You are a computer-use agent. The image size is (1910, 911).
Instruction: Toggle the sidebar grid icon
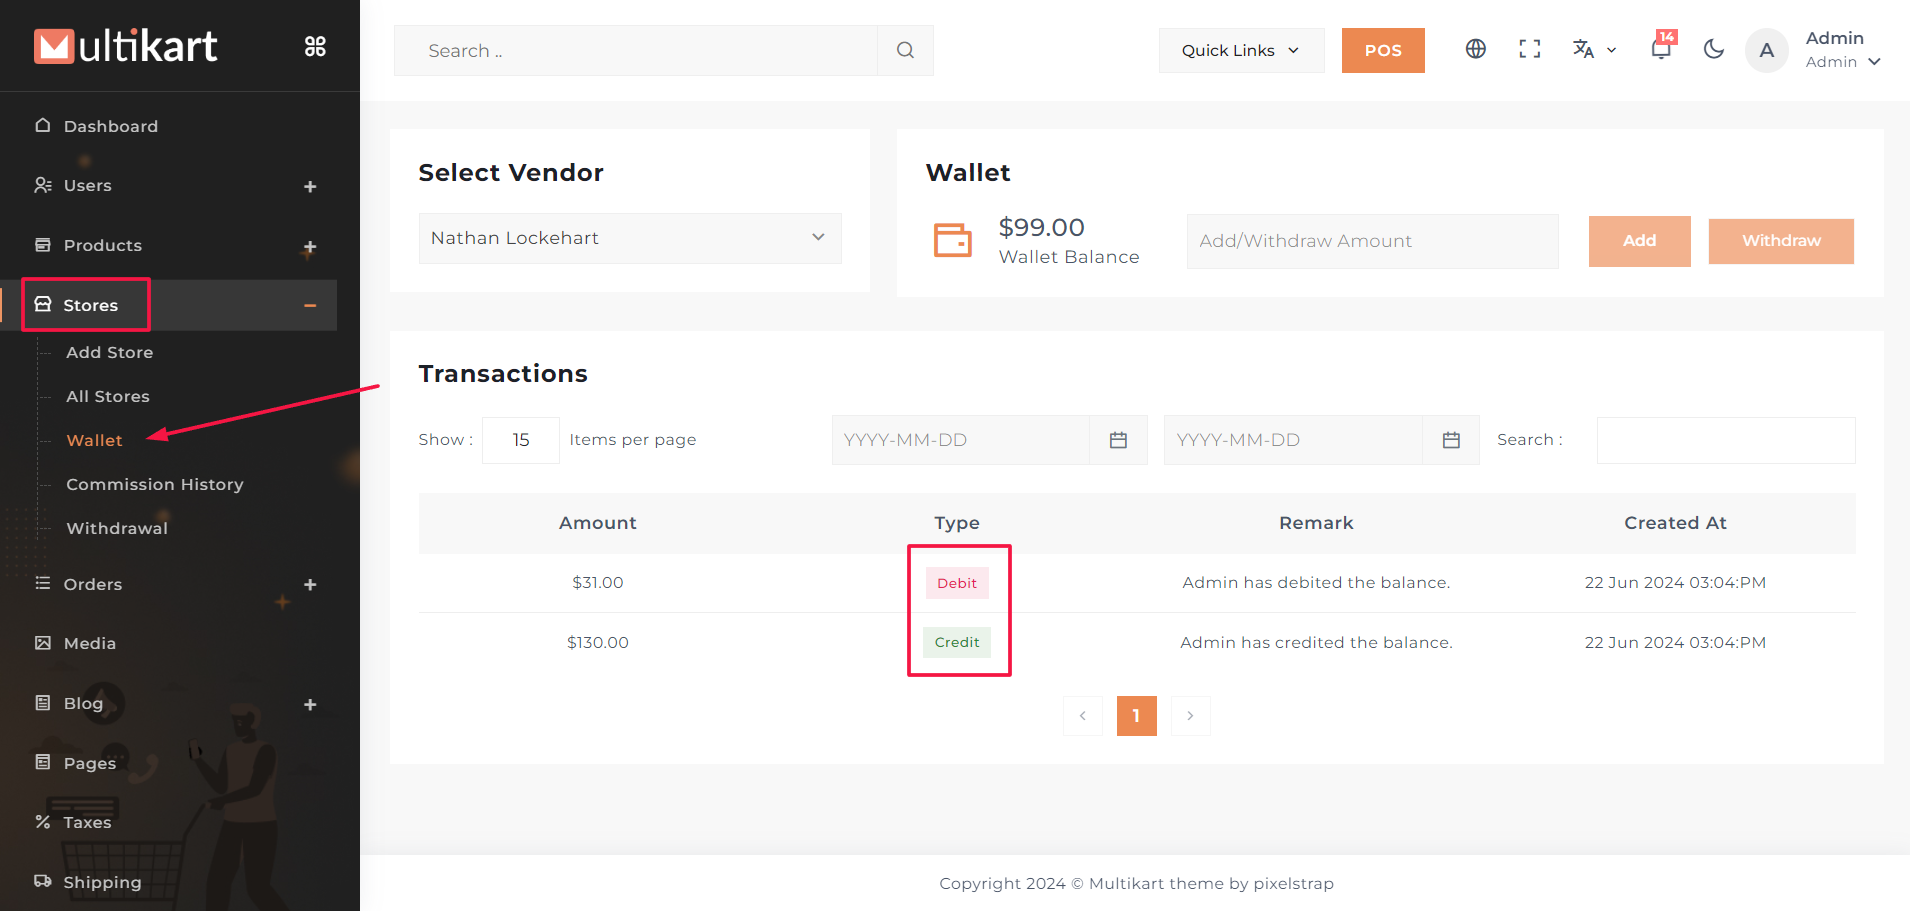click(315, 46)
